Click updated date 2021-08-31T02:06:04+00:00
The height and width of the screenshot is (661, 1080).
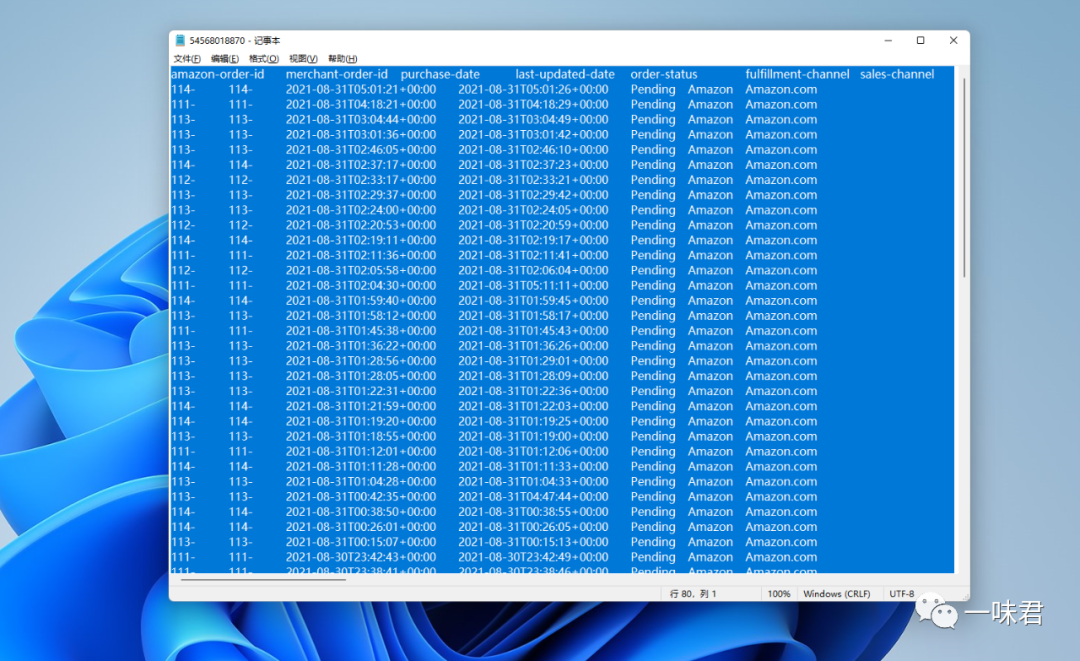(533, 271)
